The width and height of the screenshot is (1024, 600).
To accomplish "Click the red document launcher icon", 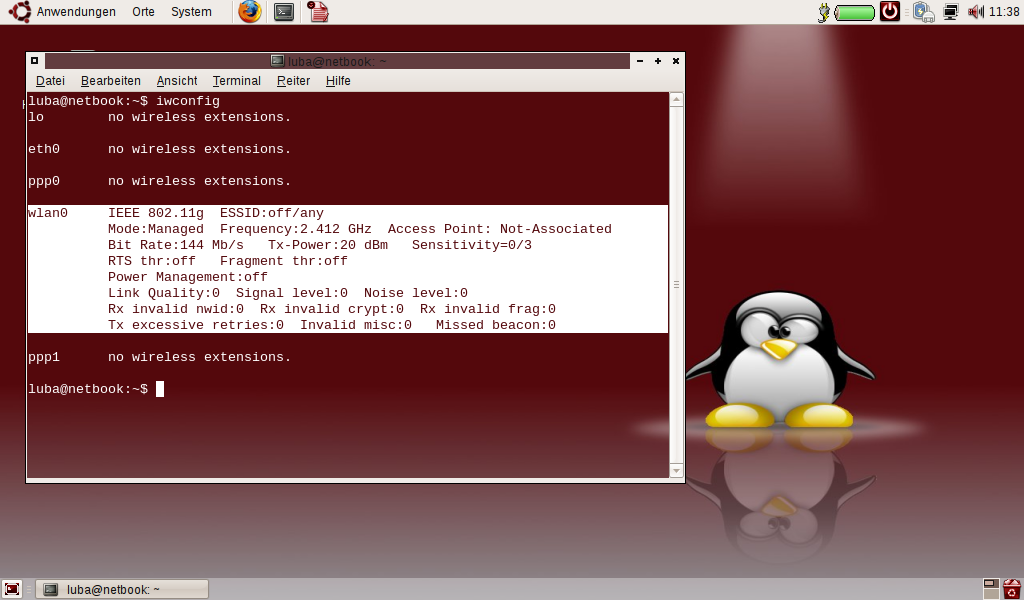I will coord(318,12).
